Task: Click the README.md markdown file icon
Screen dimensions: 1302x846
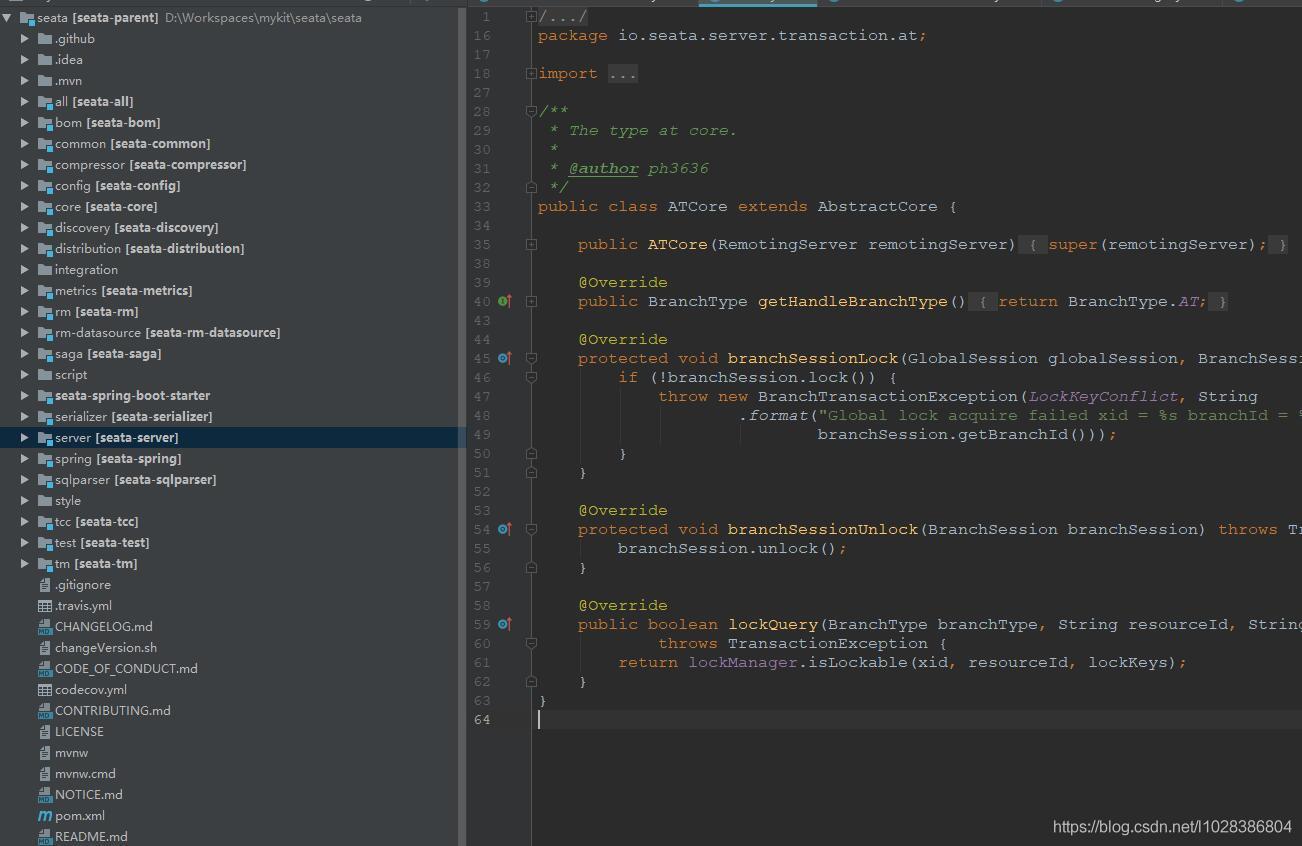Action: 45,836
